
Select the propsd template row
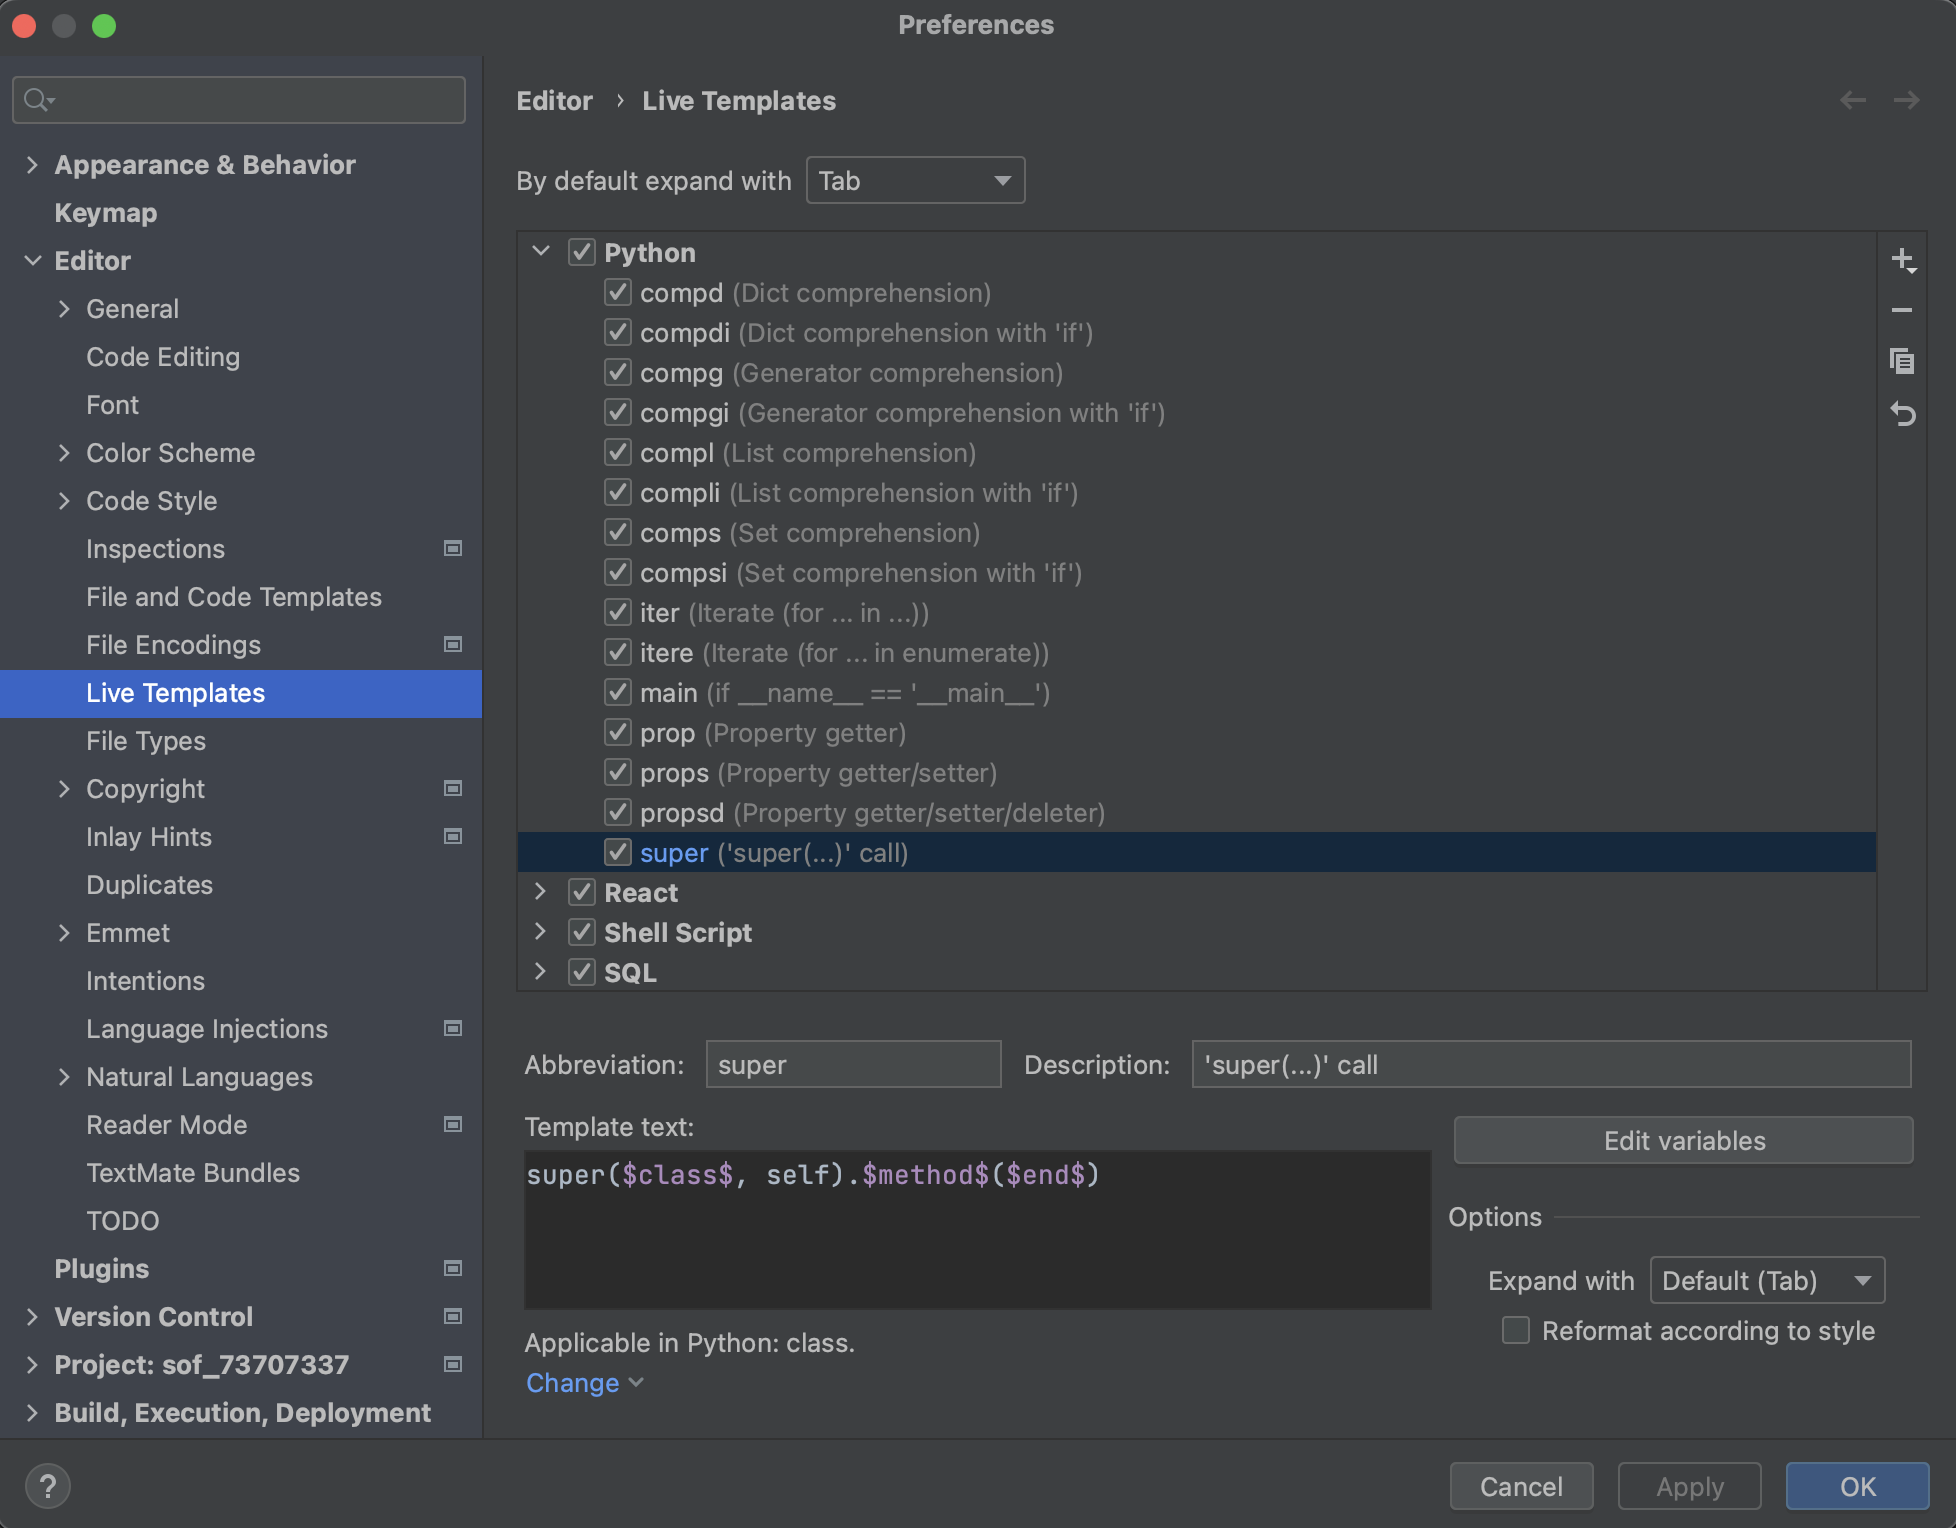coord(1196,812)
